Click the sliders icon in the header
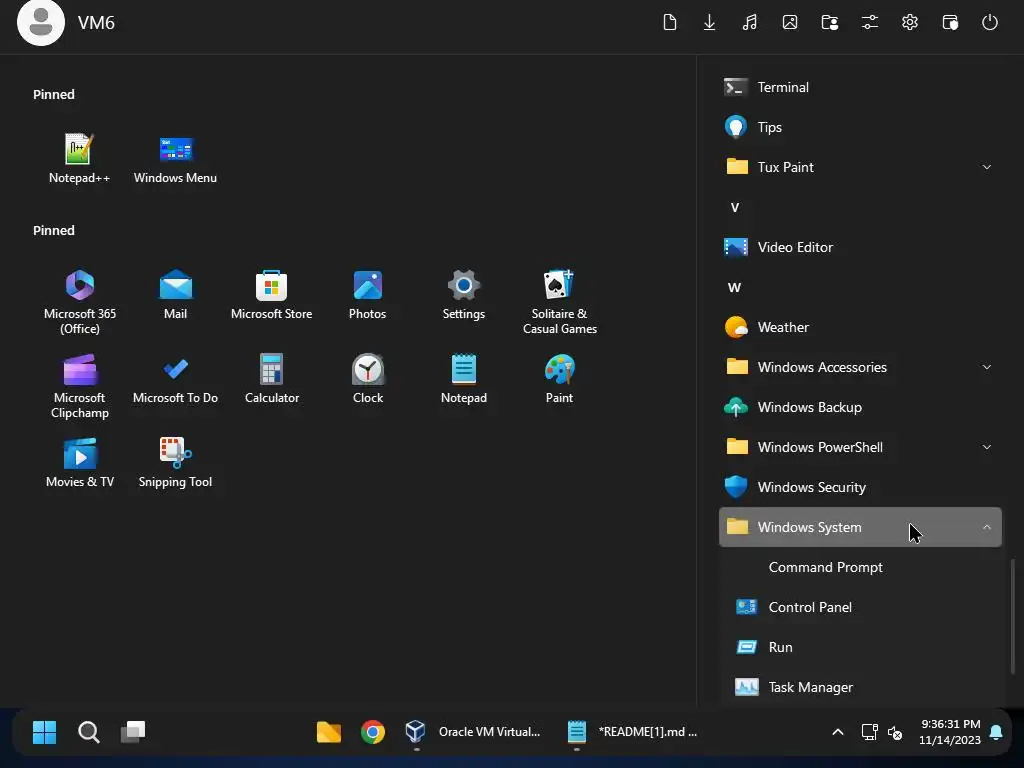1024x768 pixels. [x=869, y=22]
